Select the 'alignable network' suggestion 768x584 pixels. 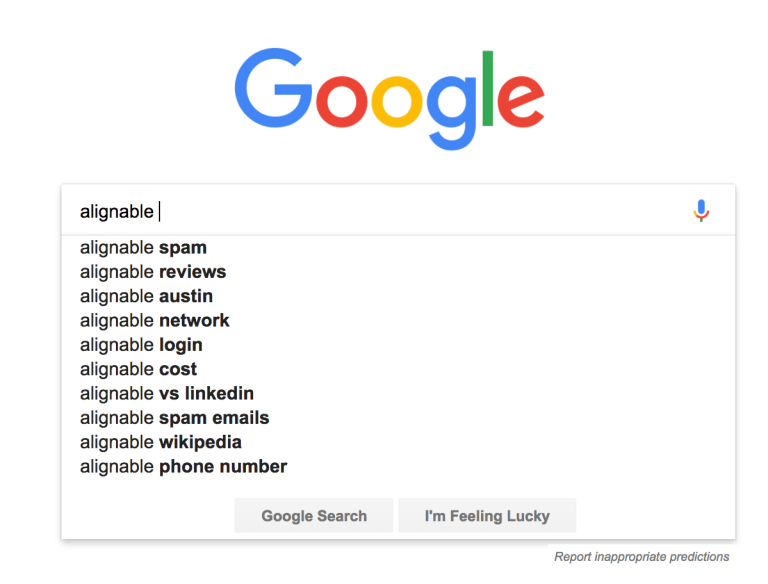[x=155, y=321]
